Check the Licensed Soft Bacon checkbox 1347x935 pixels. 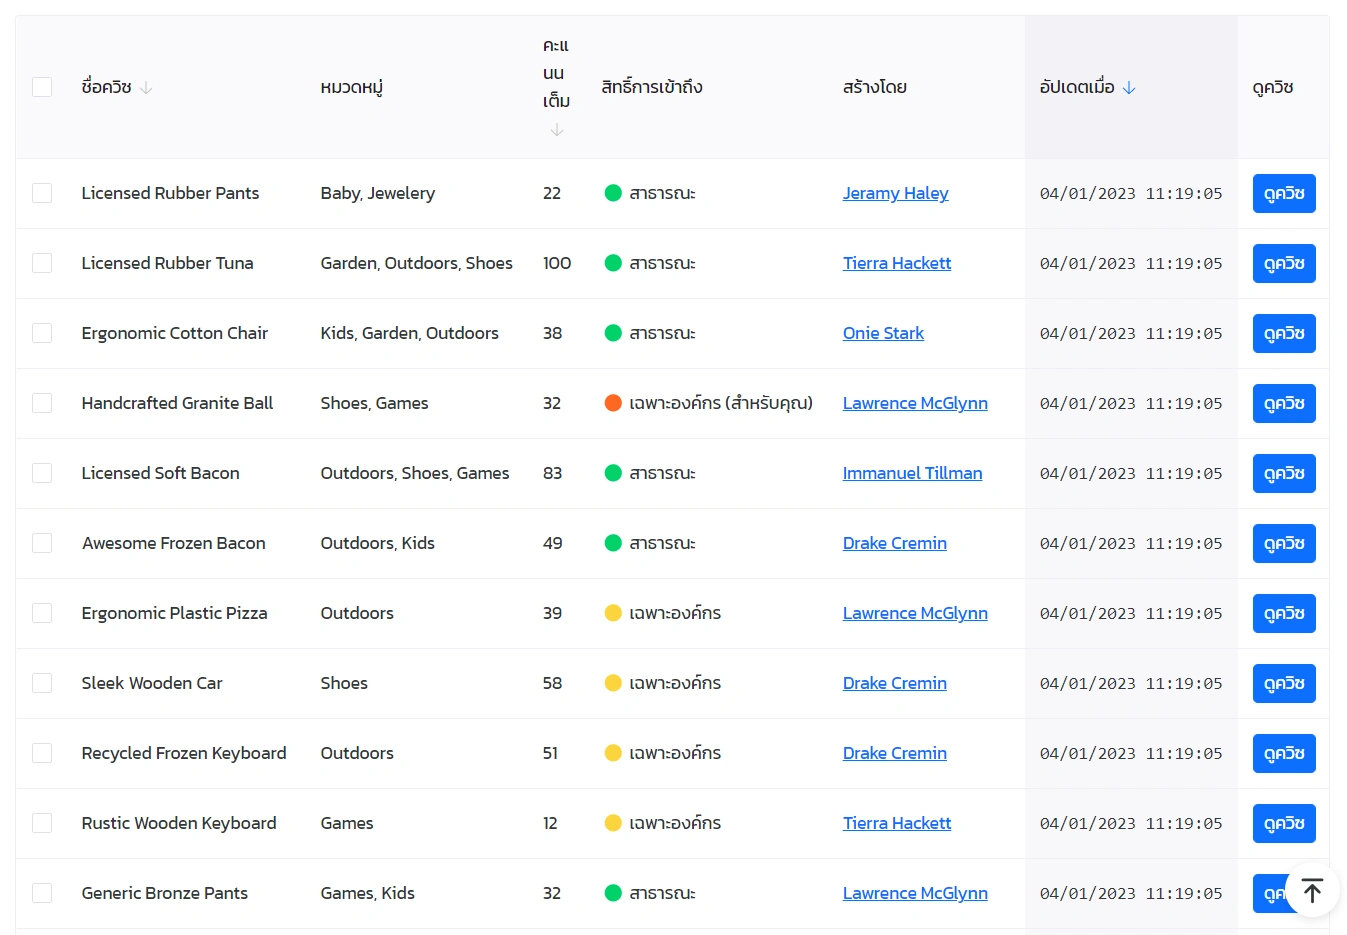42,473
